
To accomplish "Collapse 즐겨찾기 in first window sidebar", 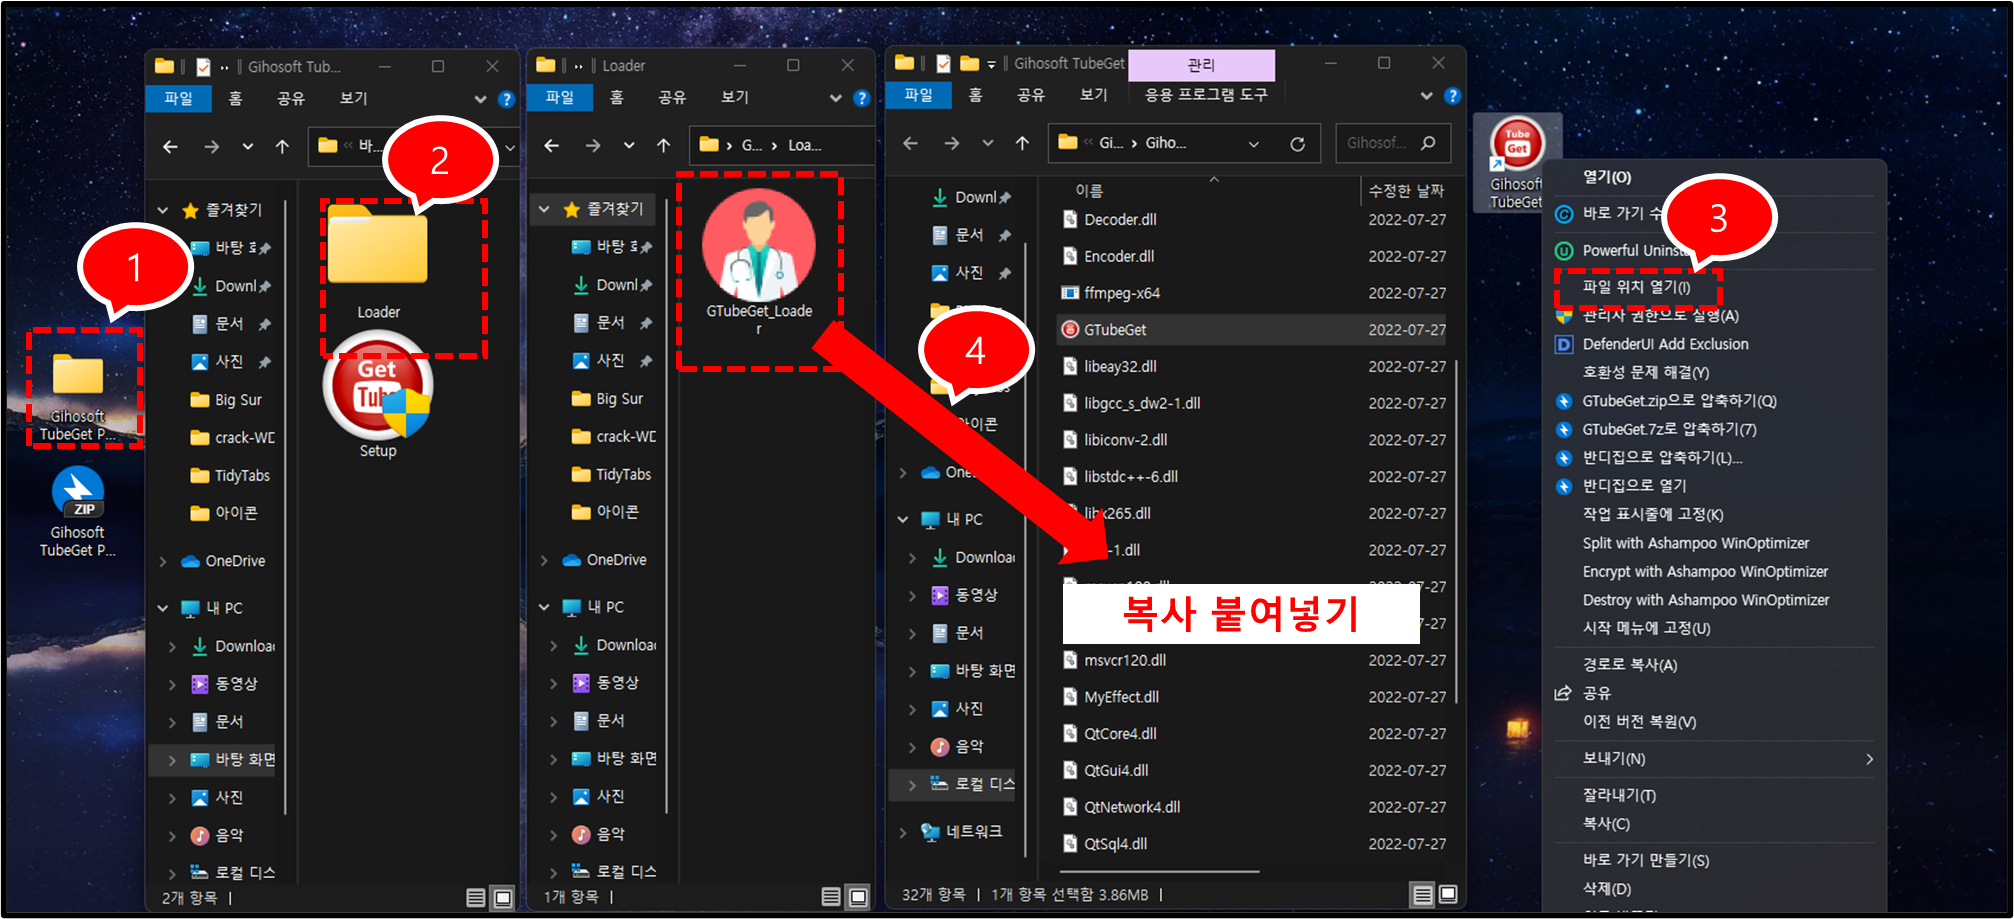I will pyautogui.click(x=163, y=210).
